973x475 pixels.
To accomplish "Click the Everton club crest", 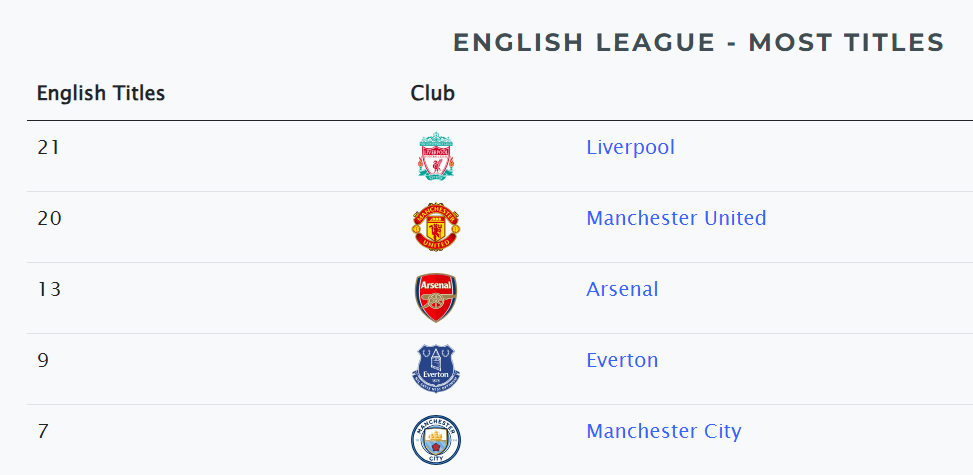I will point(436,369).
